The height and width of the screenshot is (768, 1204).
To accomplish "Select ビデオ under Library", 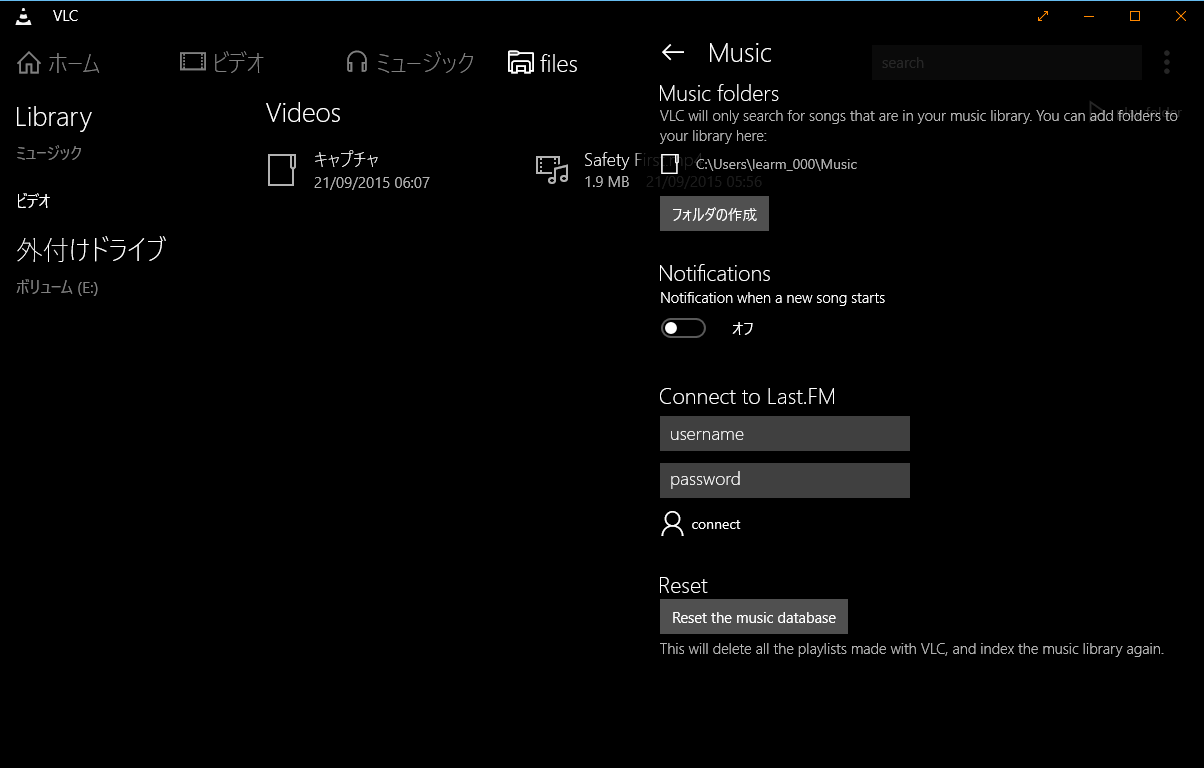I will pos(33,201).
